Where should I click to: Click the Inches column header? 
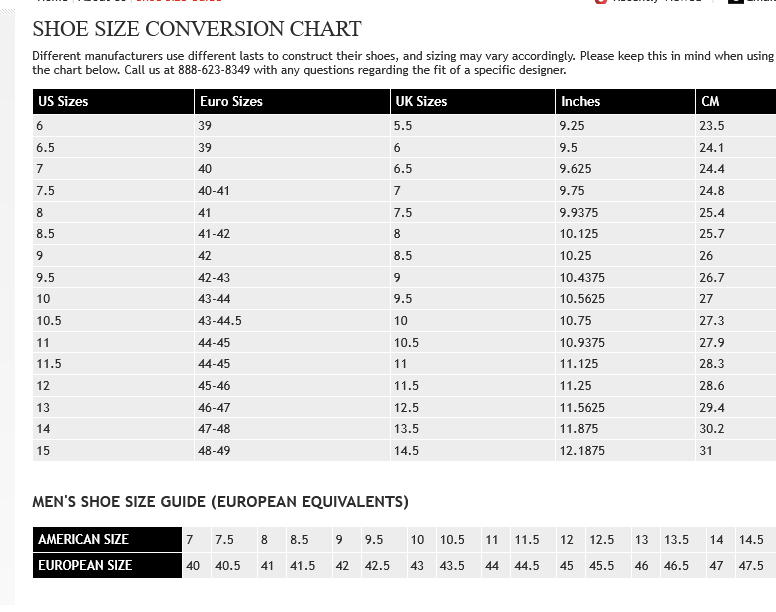coord(626,101)
